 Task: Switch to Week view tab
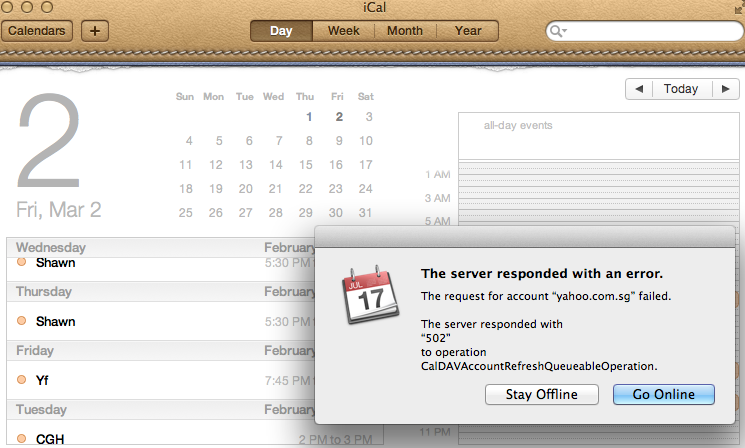point(344,31)
